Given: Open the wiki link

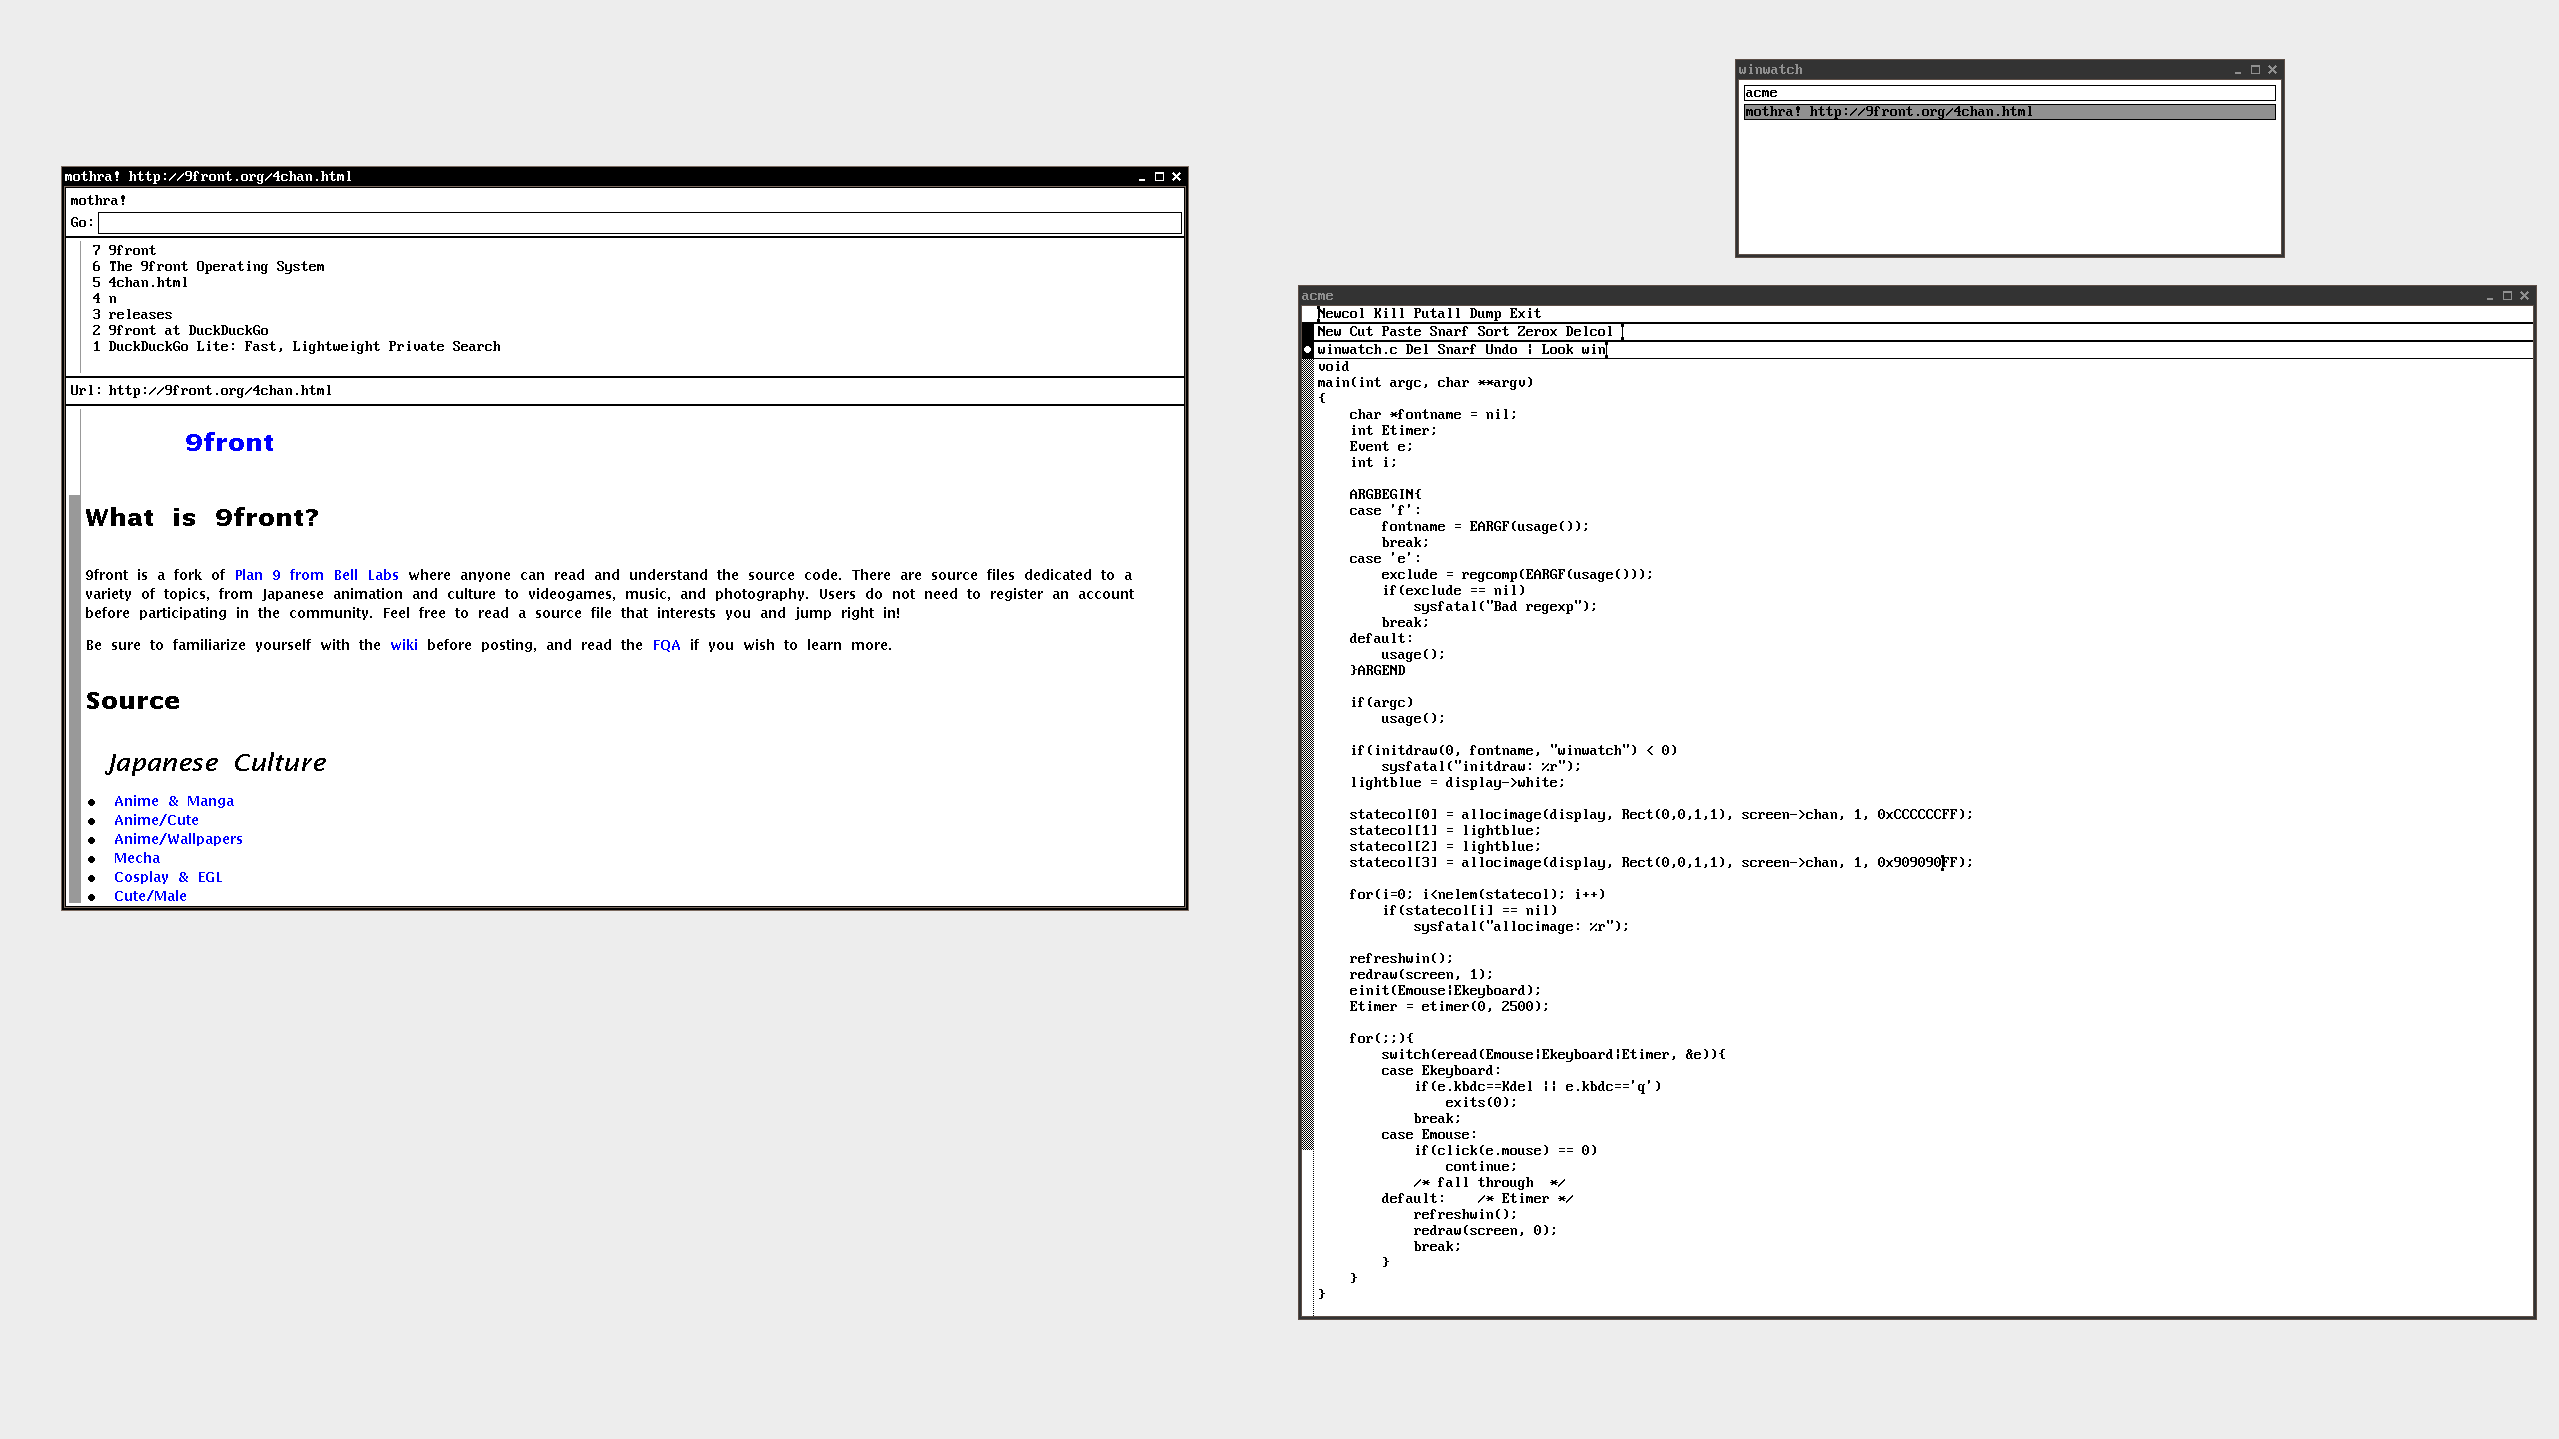Looking at the screenshot, I should click(404, 645).
